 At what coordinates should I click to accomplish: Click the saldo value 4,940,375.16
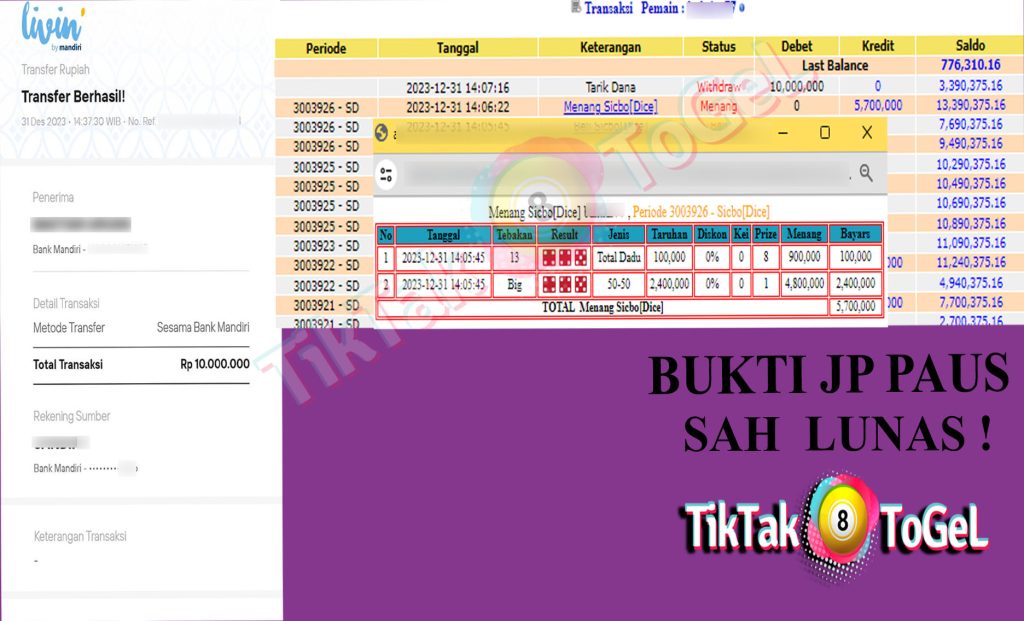point(970,283)
